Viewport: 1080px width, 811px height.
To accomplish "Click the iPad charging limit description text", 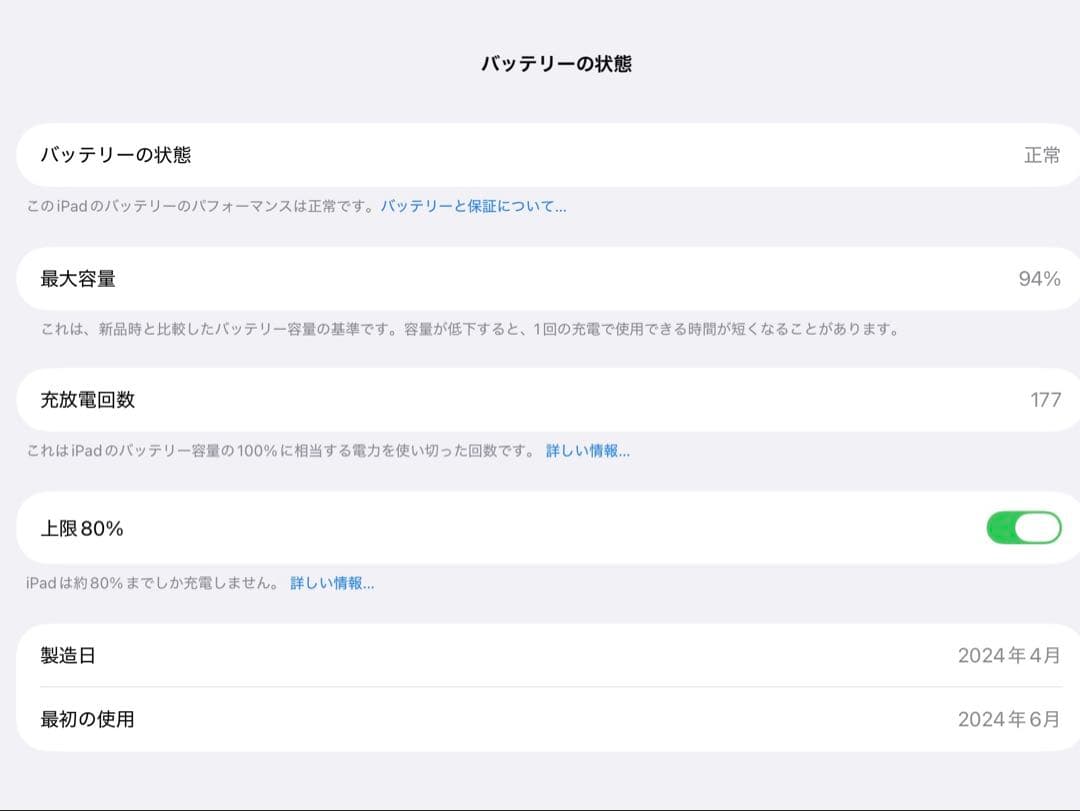I will pos(150,583).
